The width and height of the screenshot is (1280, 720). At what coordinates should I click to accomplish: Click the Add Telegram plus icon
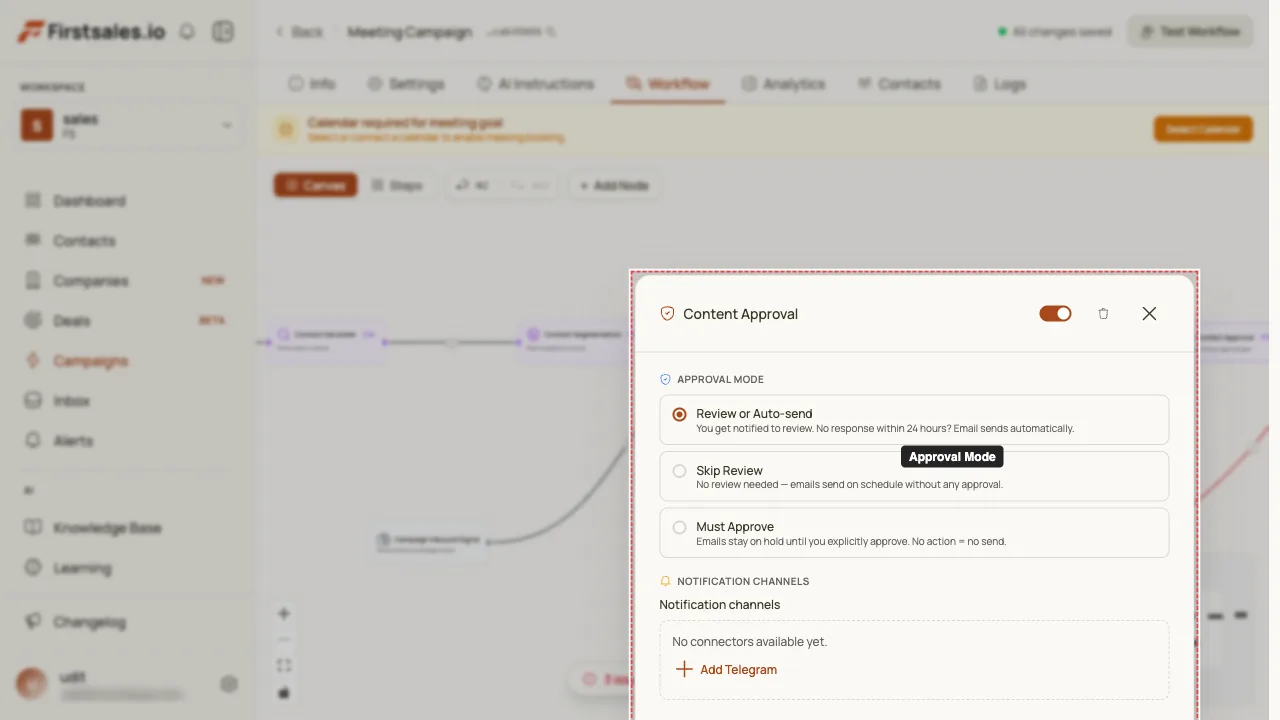(684, 670)
